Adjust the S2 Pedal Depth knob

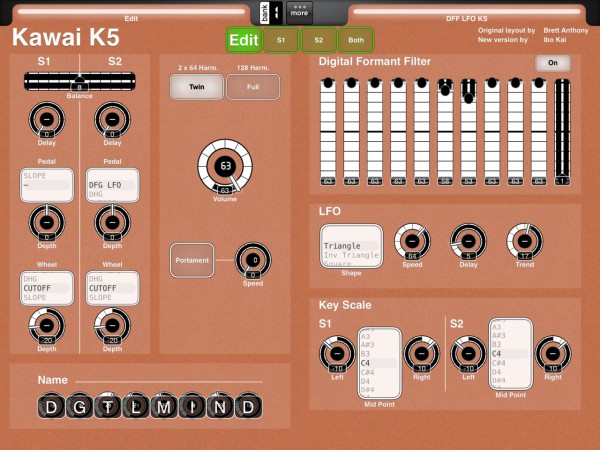point(112,222)
